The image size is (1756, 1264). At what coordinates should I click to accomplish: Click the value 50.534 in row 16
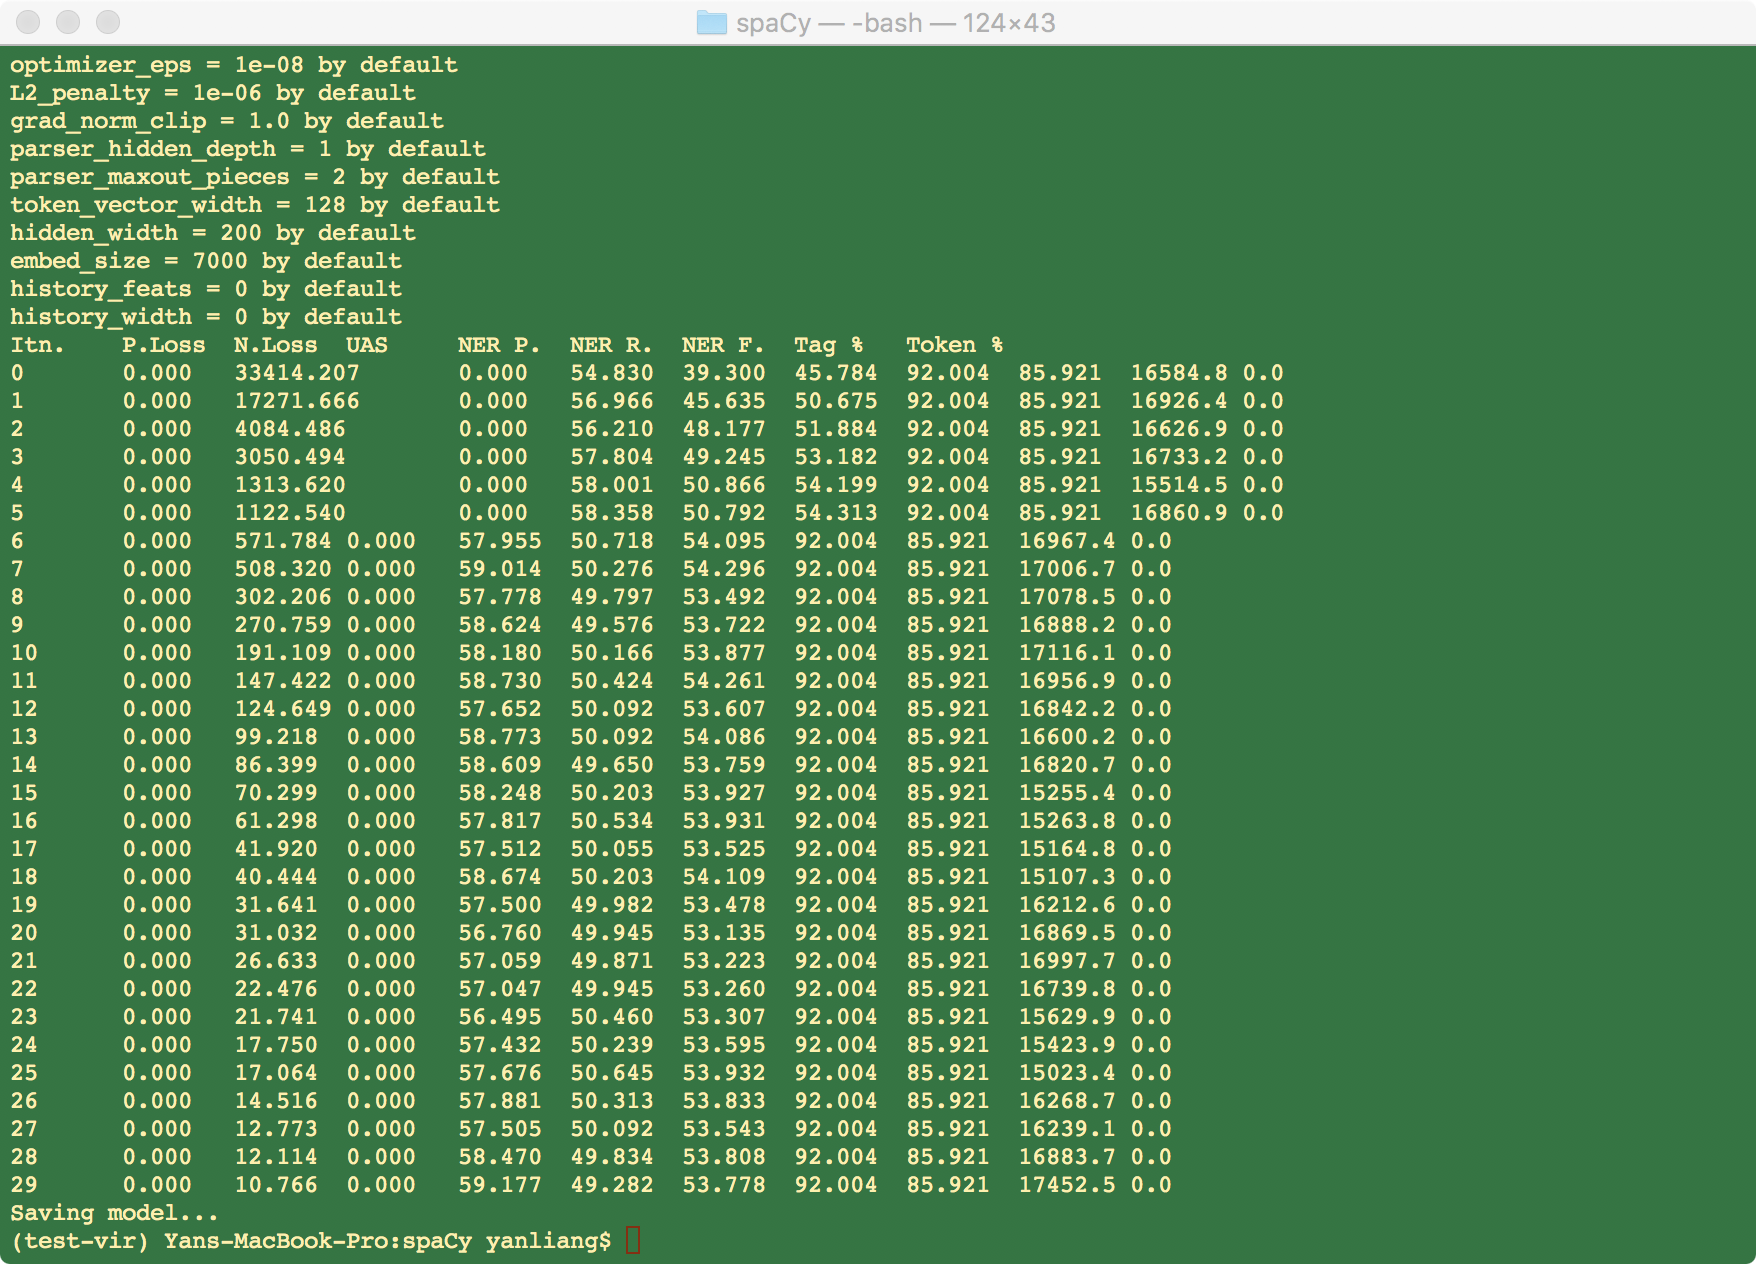(612, 821)
